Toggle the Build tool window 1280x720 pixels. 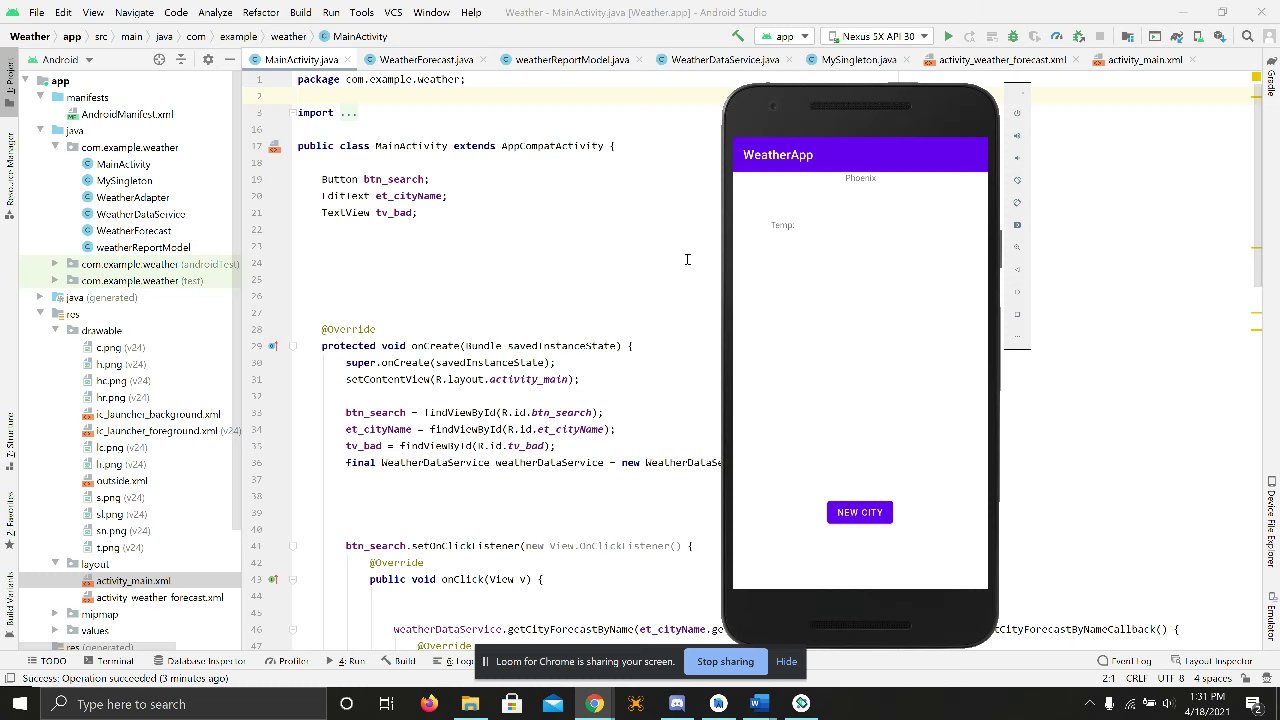pyautogui.click(x=398, y=661)
